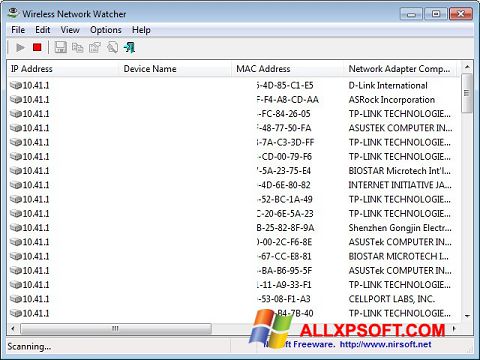The height and width of the screenshot is (360, 480).
Task: Click the vertical scrollbar thumb
Action: (467, 93)
